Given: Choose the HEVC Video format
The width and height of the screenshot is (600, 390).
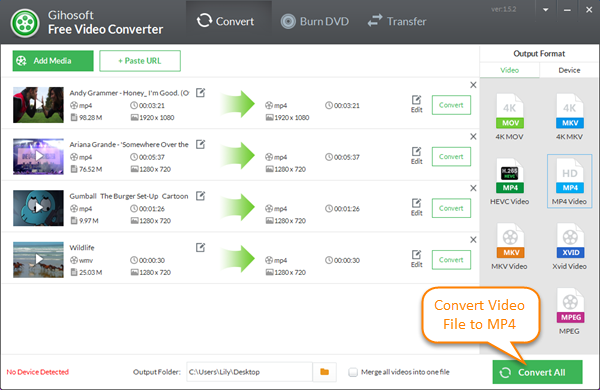Looking at the screenshot, I should pos(509,181).
